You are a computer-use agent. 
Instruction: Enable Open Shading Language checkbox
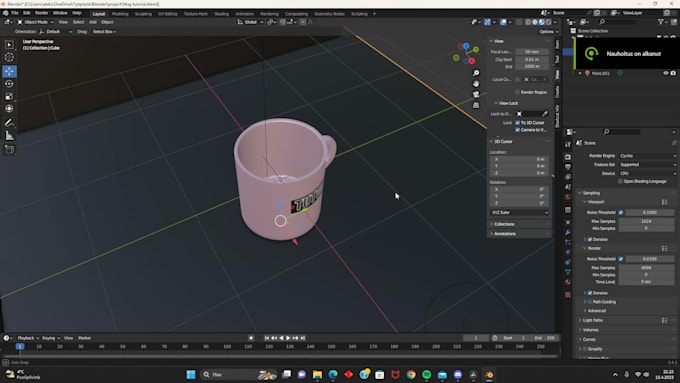(620, 181)
